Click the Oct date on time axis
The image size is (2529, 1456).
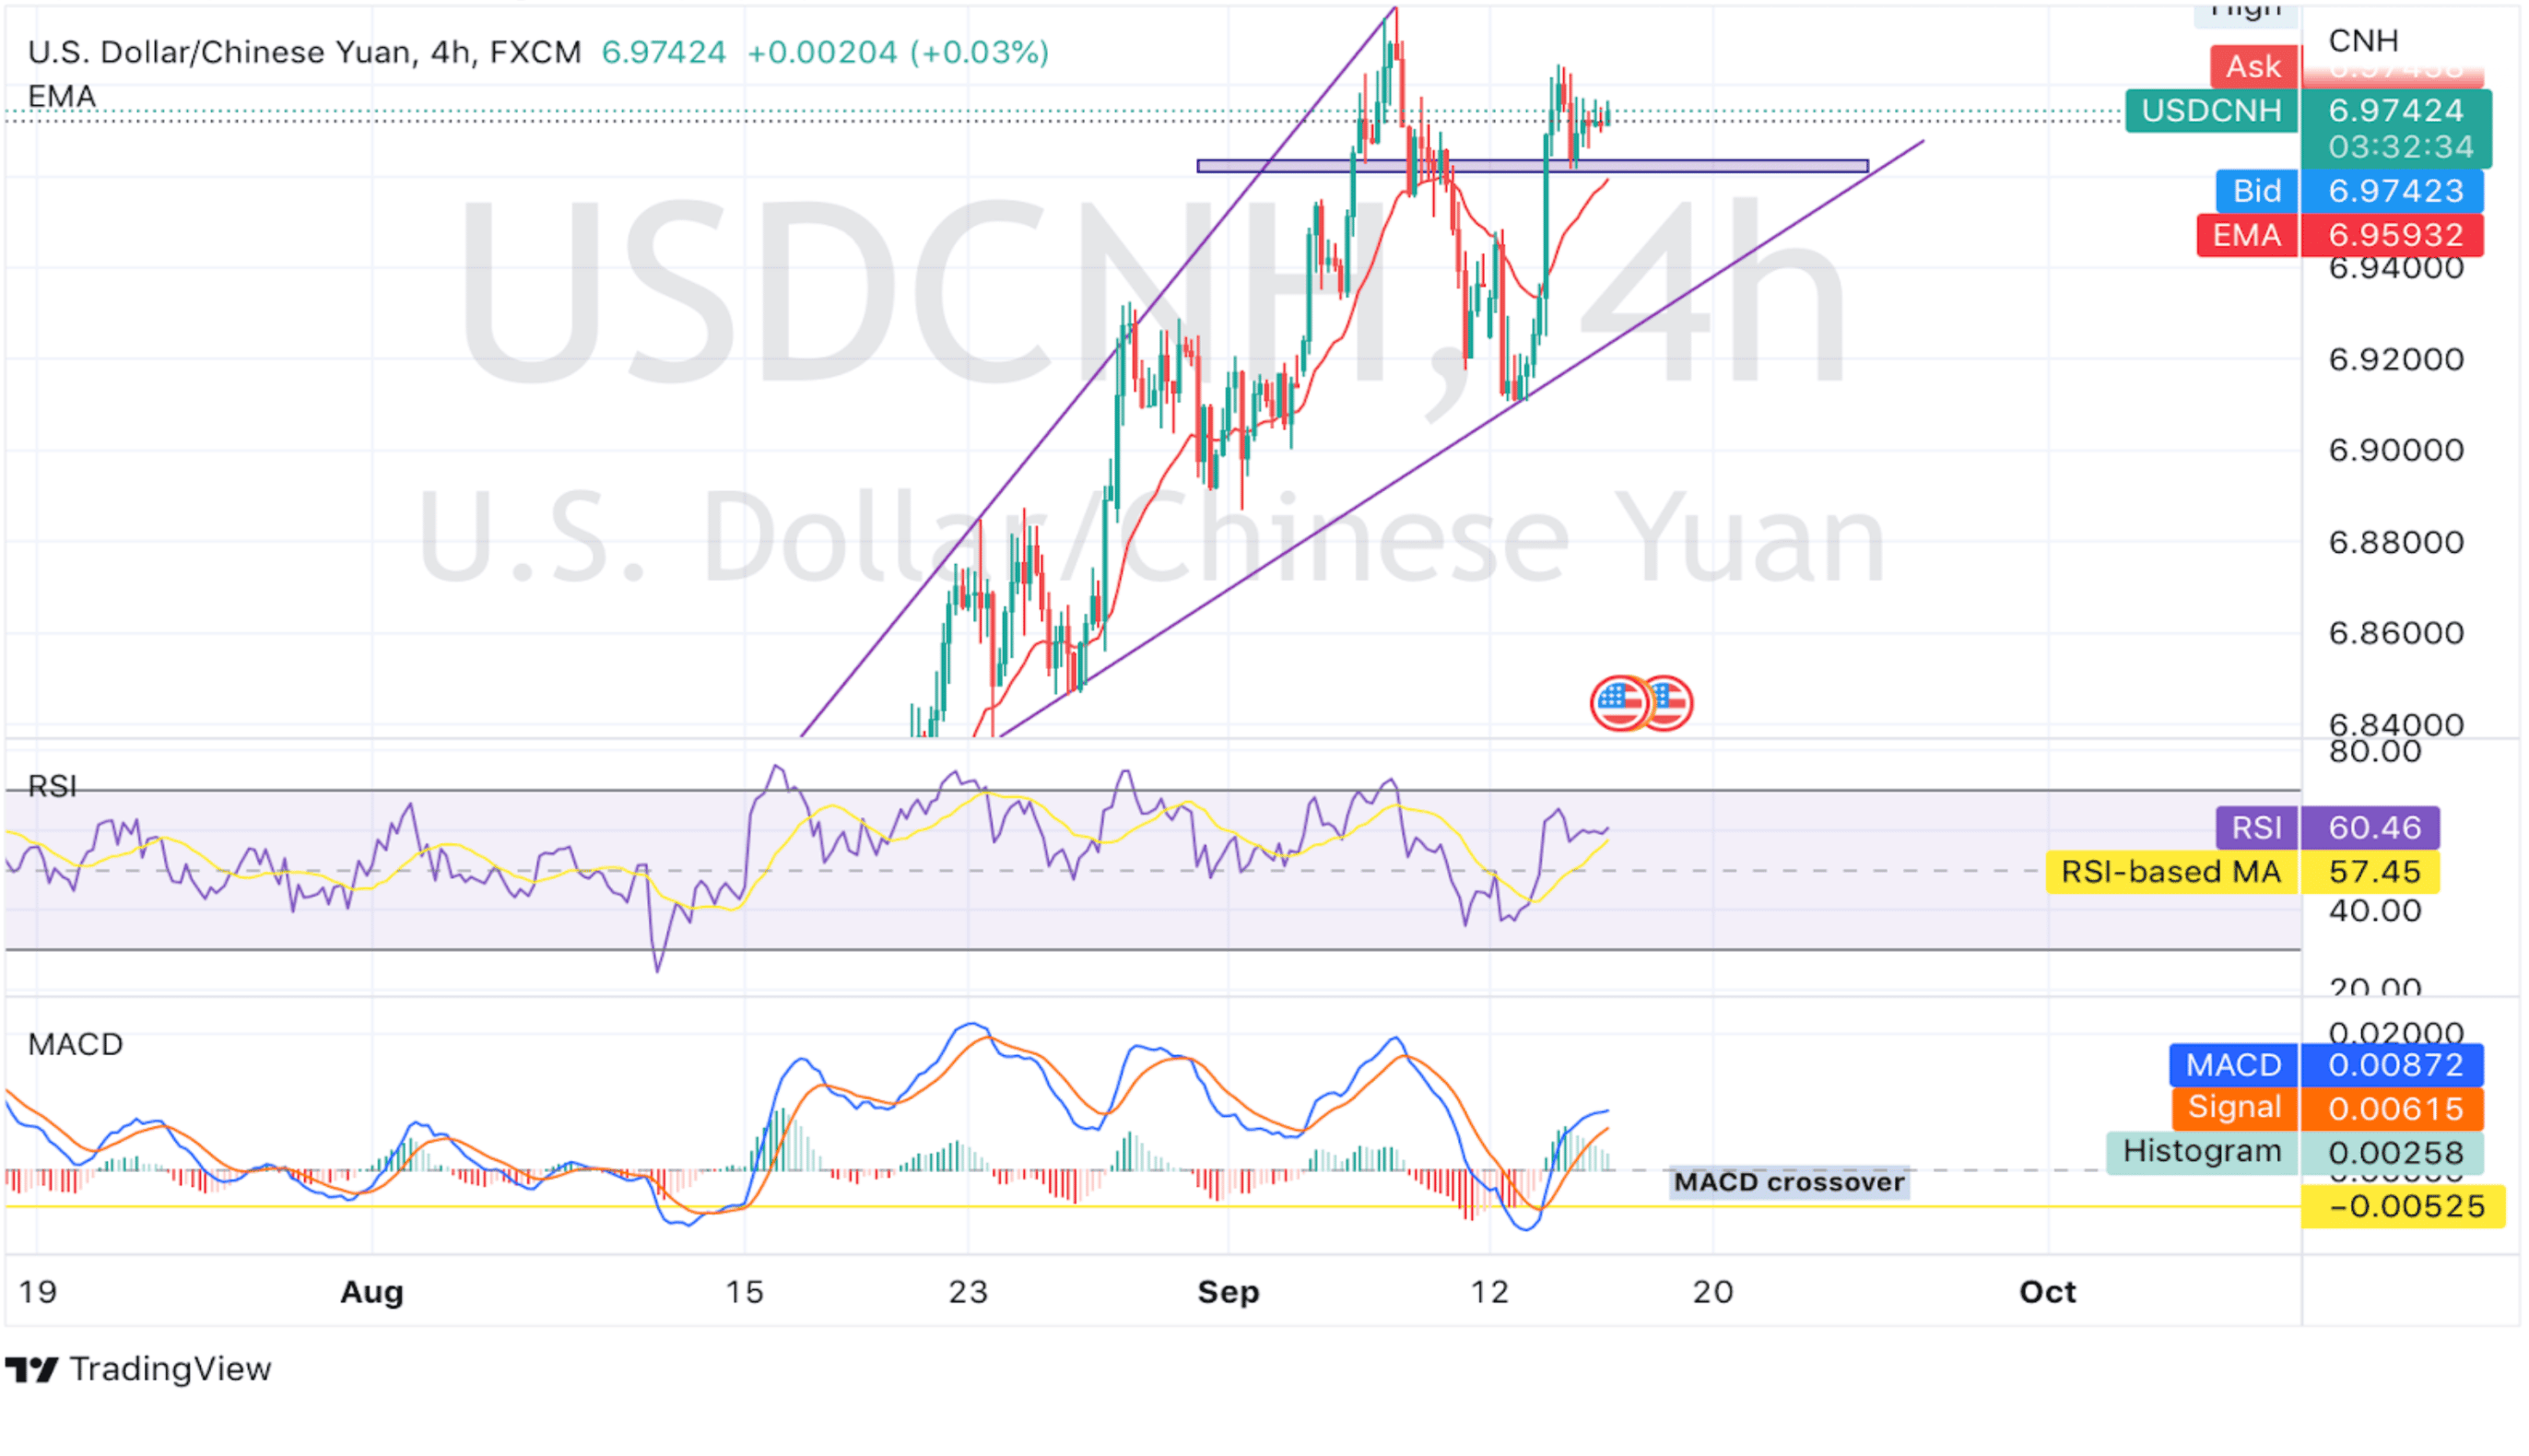(x=2047, y=1291)
